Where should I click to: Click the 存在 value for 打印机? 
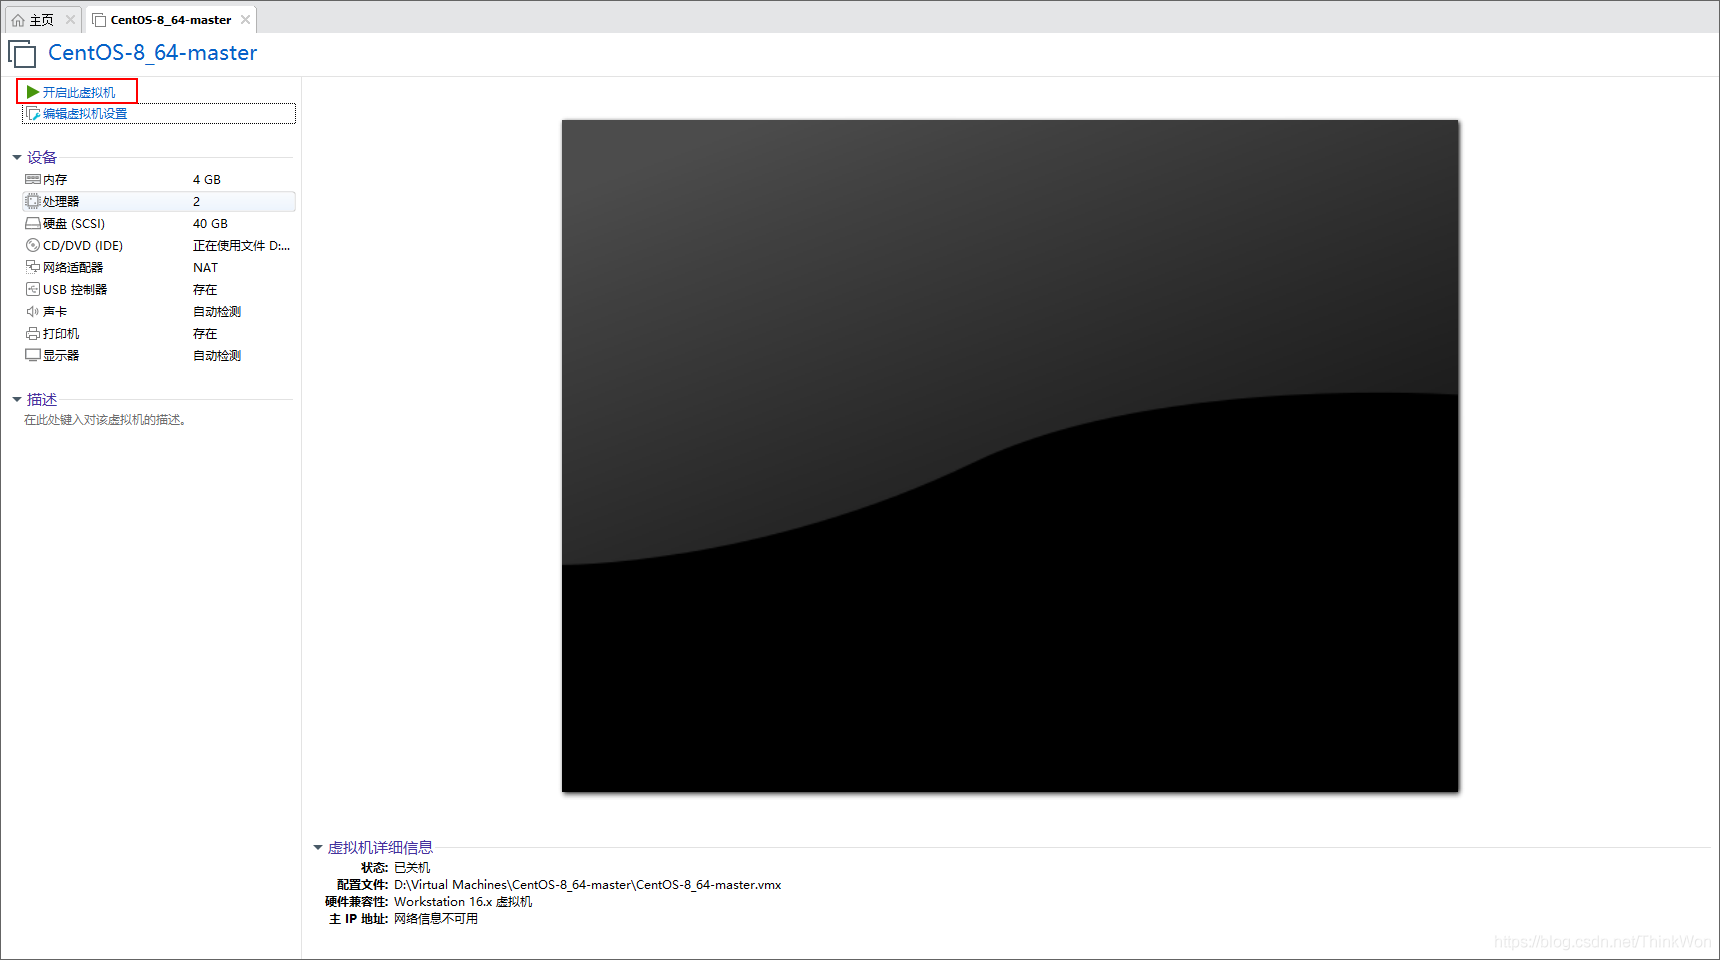(x=205, y=334)
